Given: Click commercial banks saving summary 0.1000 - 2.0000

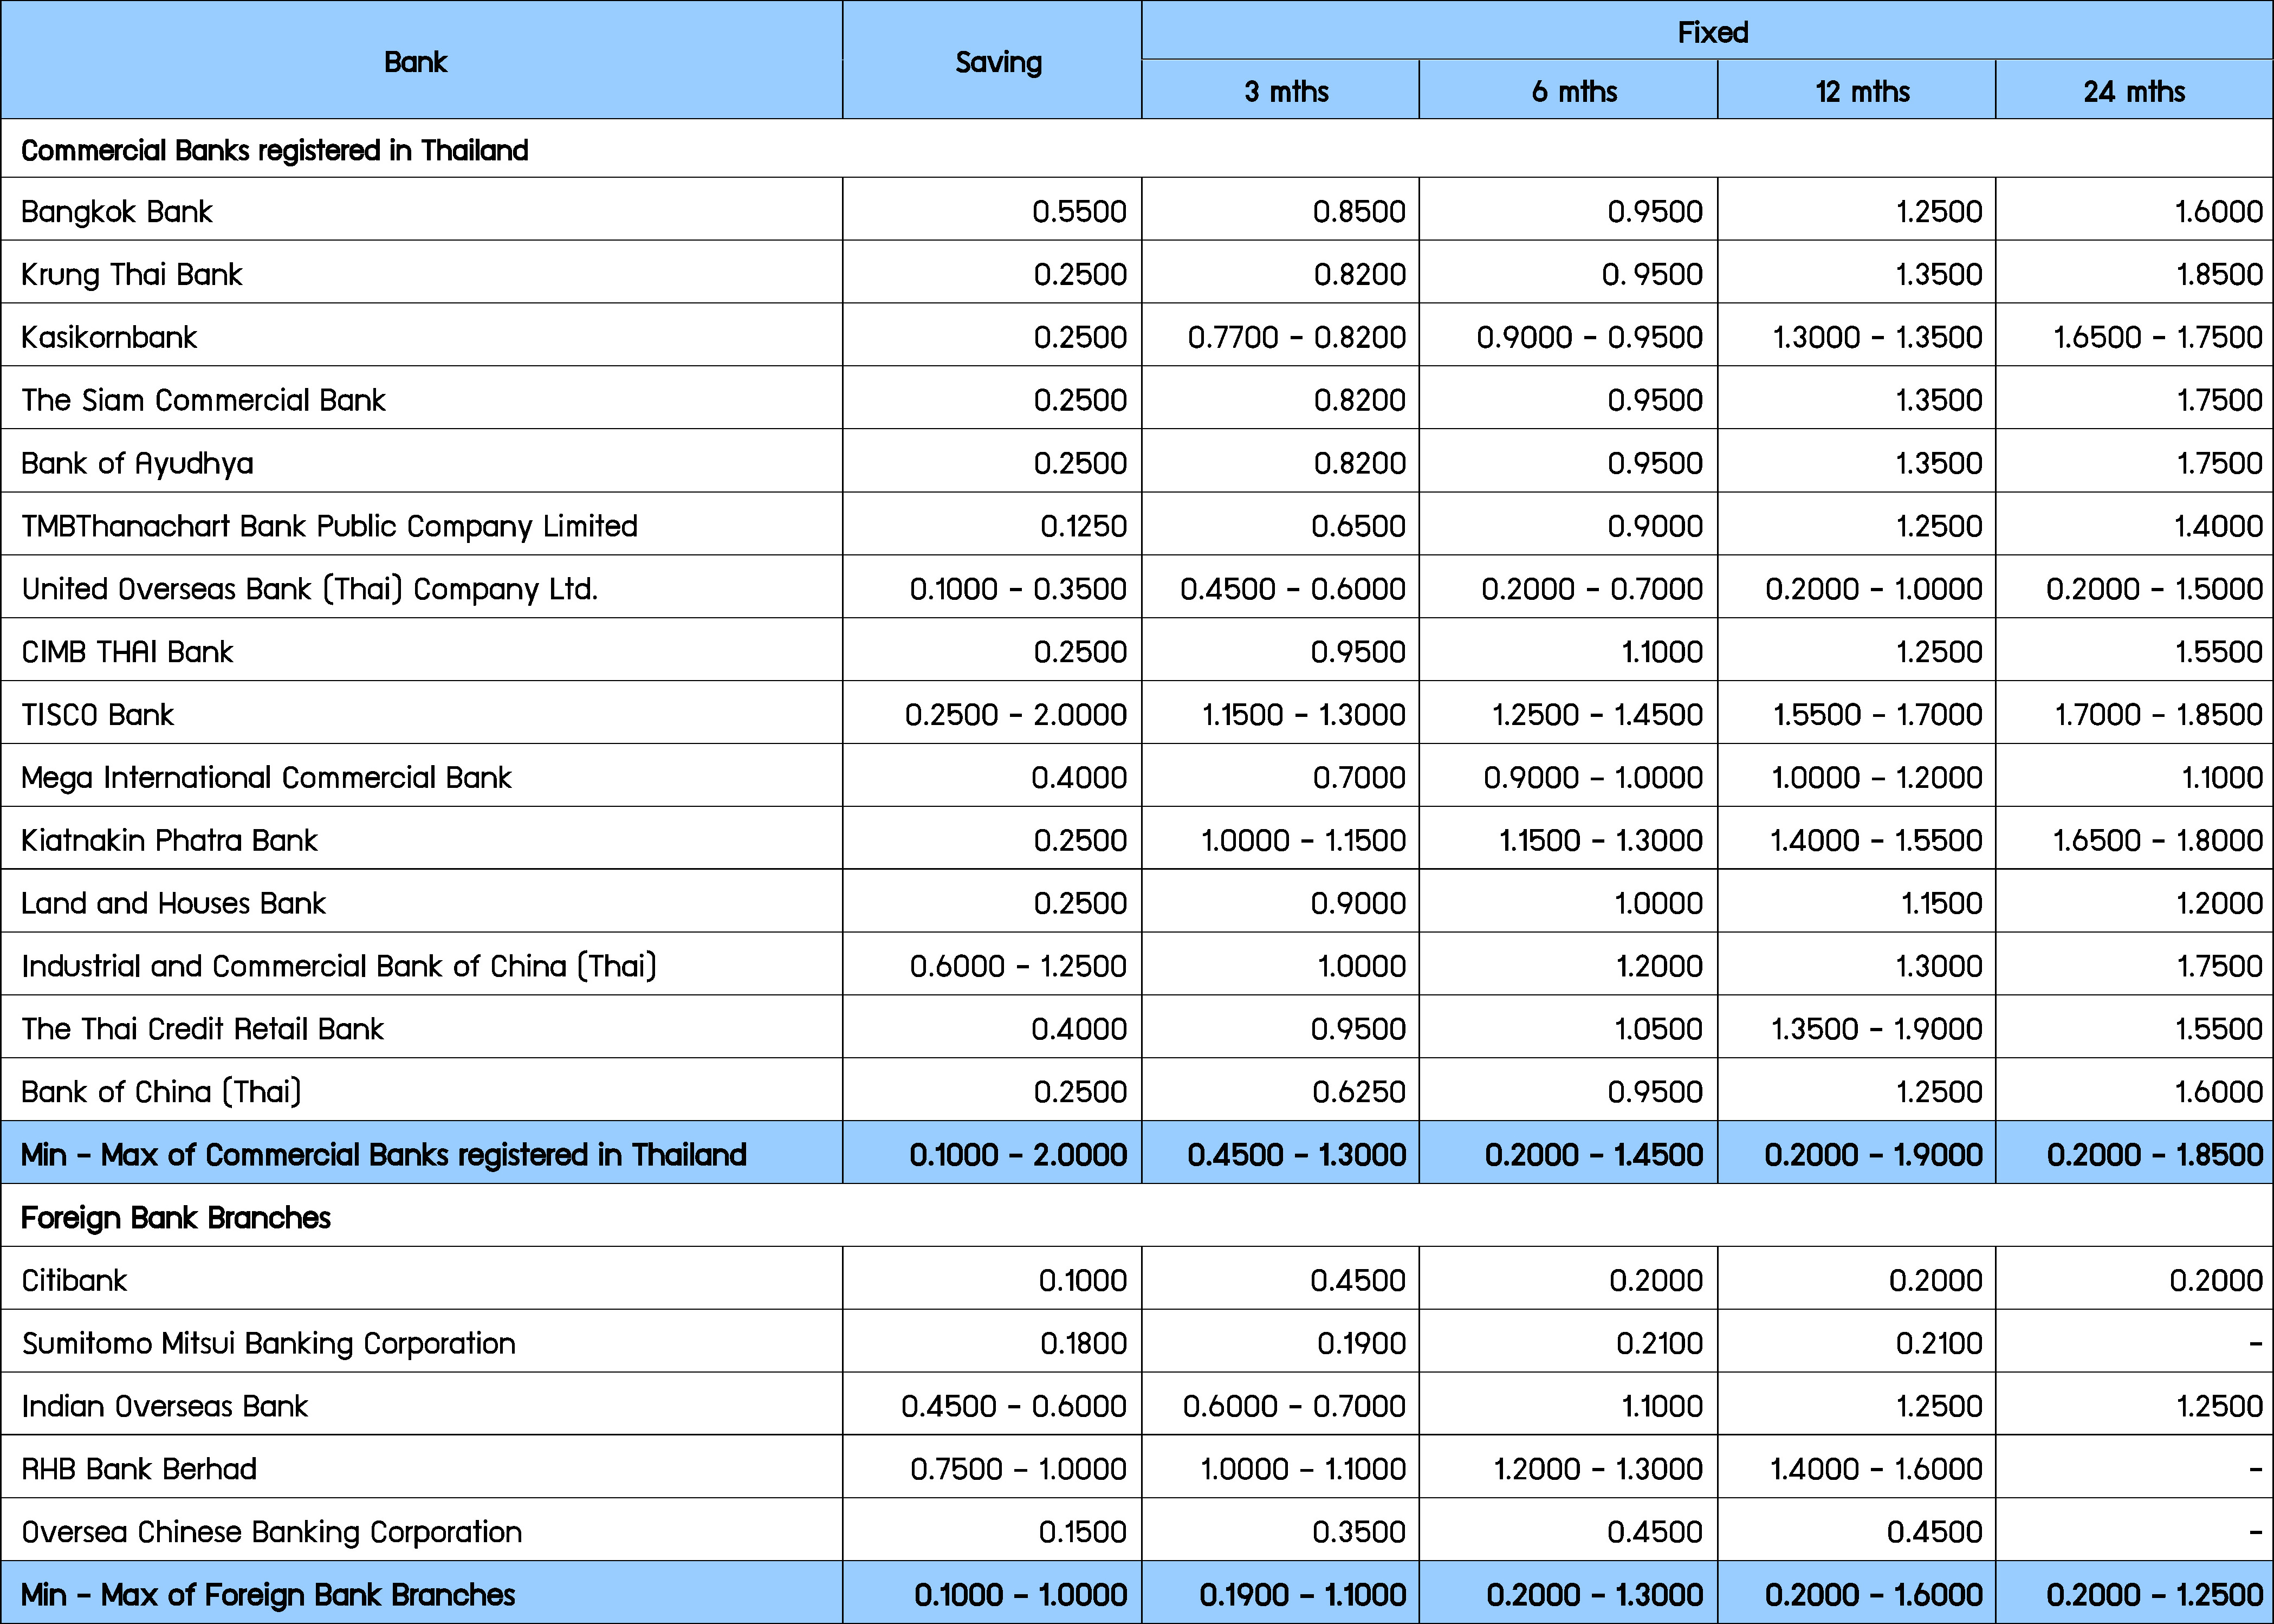Looking at the screenshot, I should pos(1018,1155).
